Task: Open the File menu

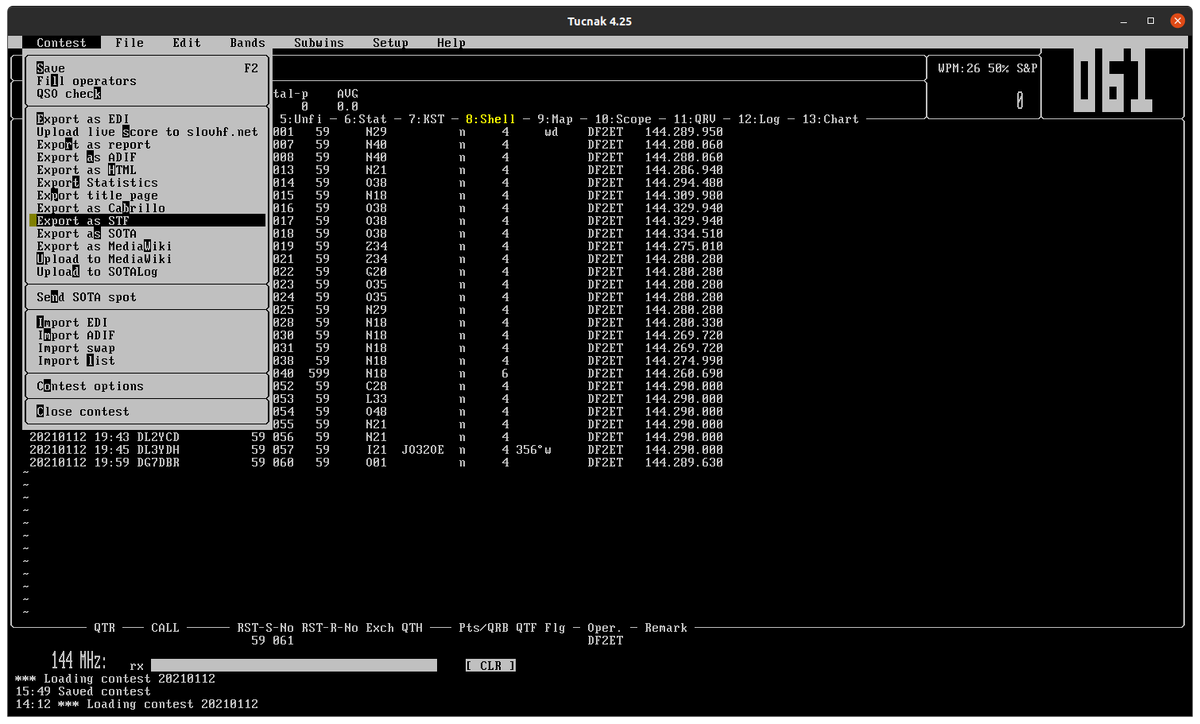Action: pos(129,43)
